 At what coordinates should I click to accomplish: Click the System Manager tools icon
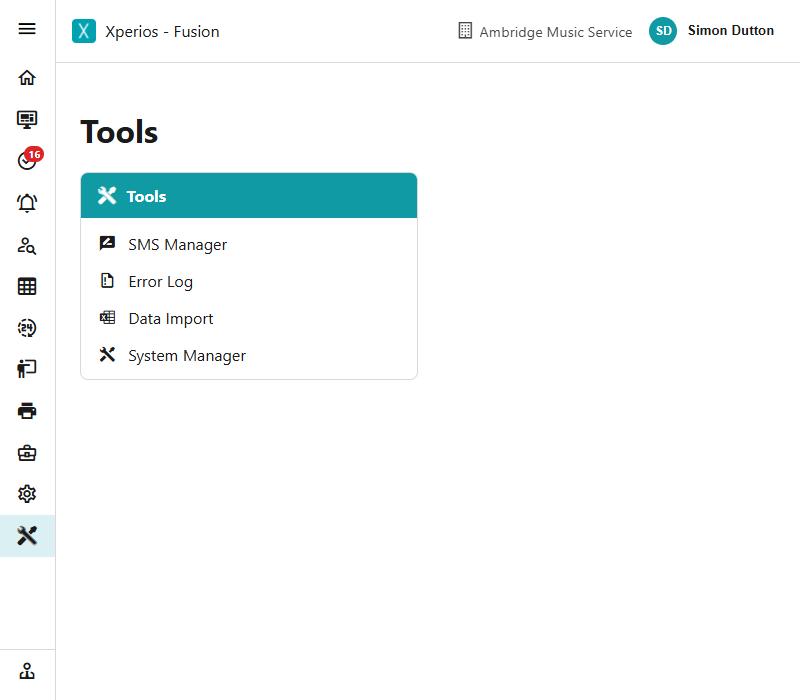107,355
